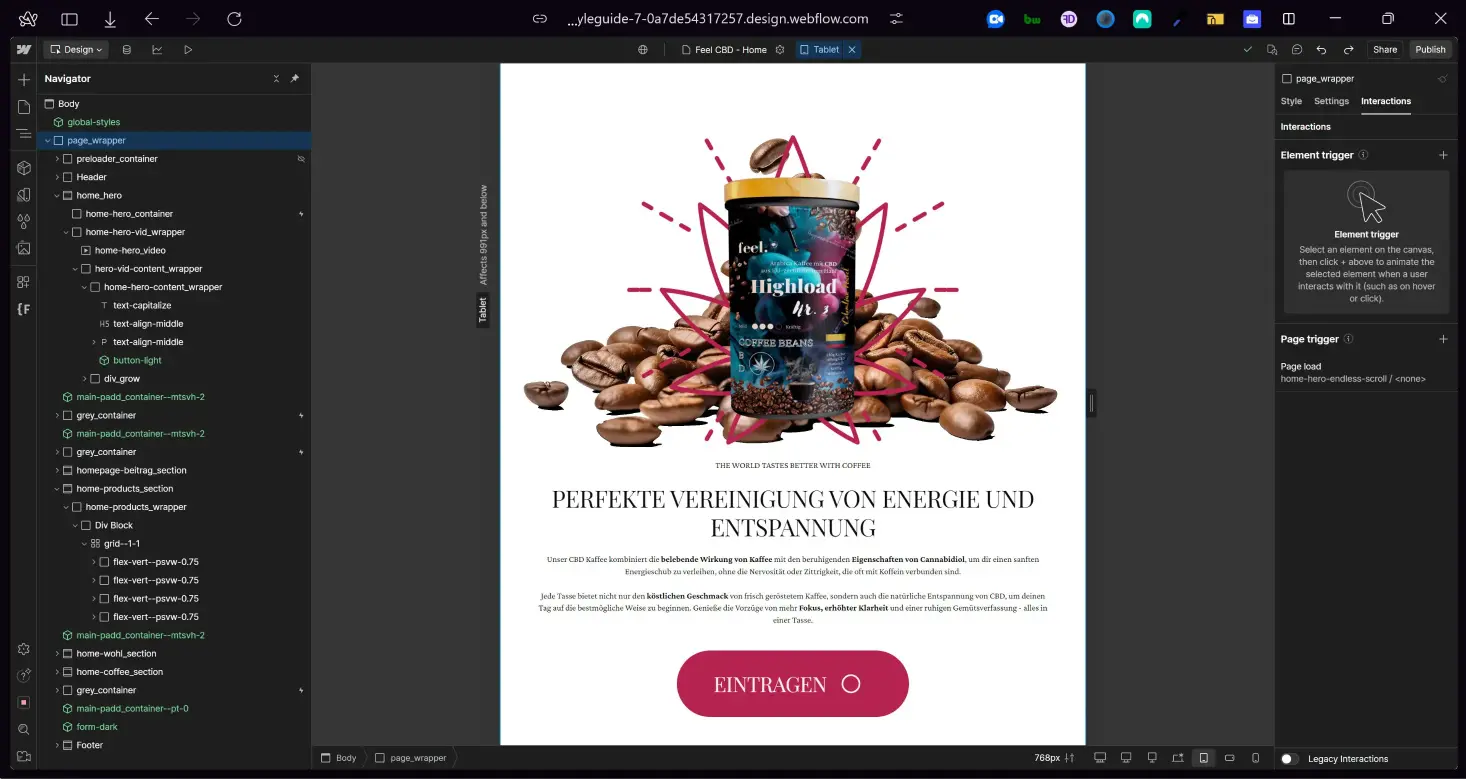Click the Publish button

click(1430, 49)
